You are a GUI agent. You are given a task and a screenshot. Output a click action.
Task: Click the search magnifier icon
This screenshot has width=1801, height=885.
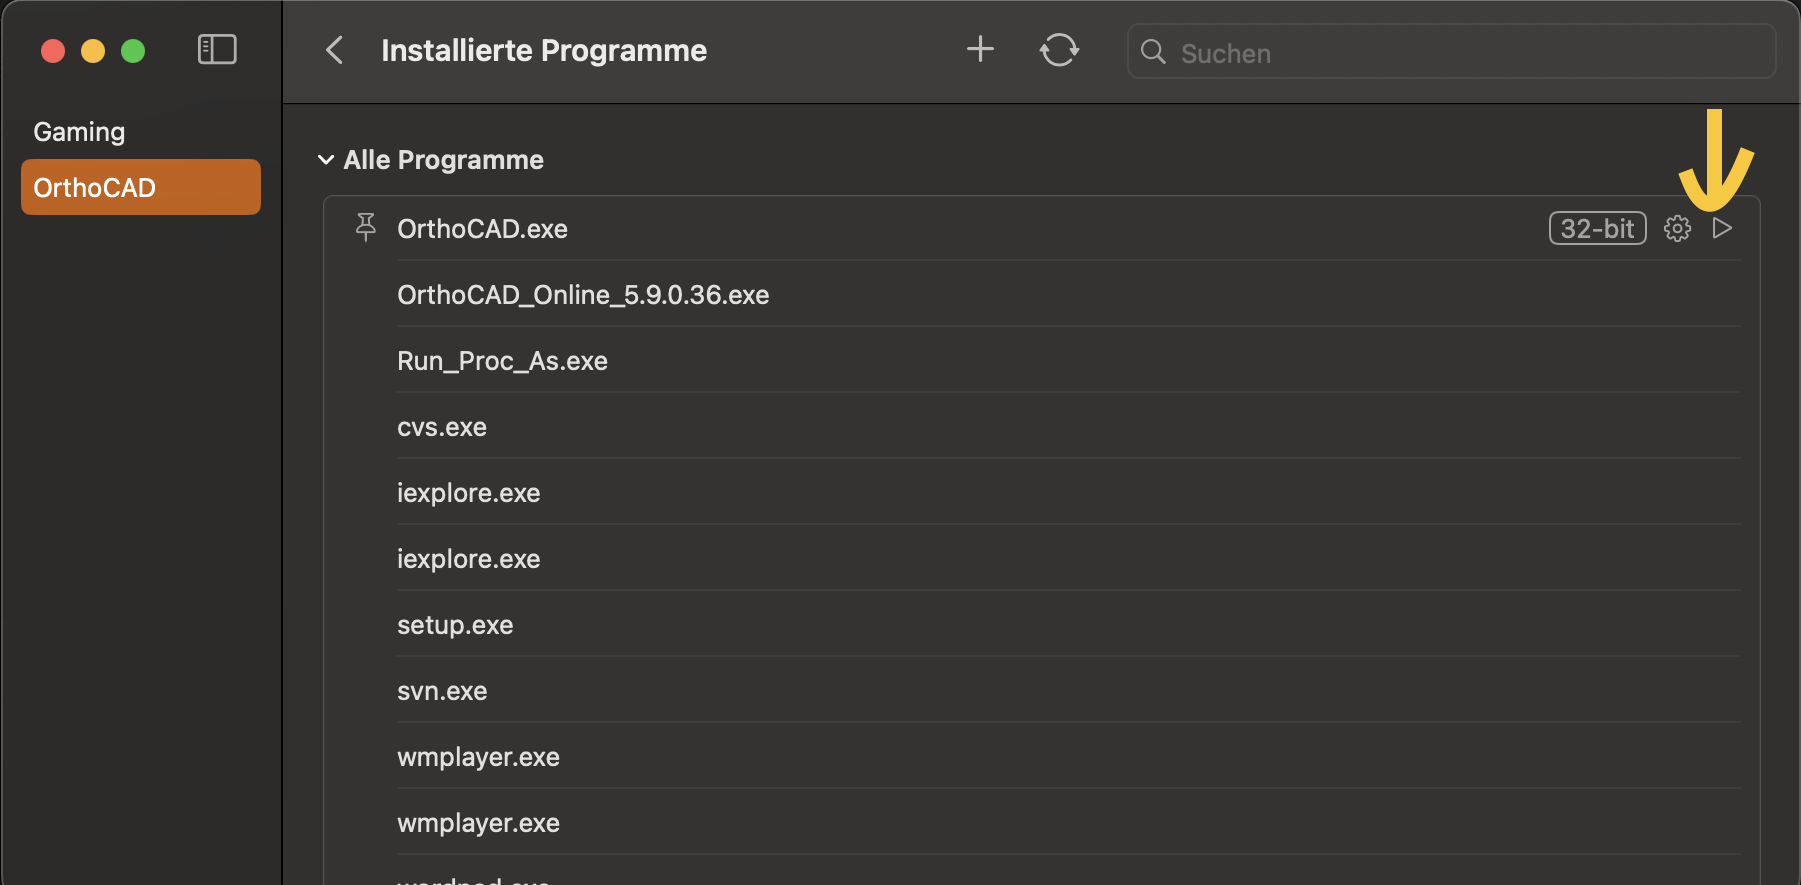(1152, 52)
